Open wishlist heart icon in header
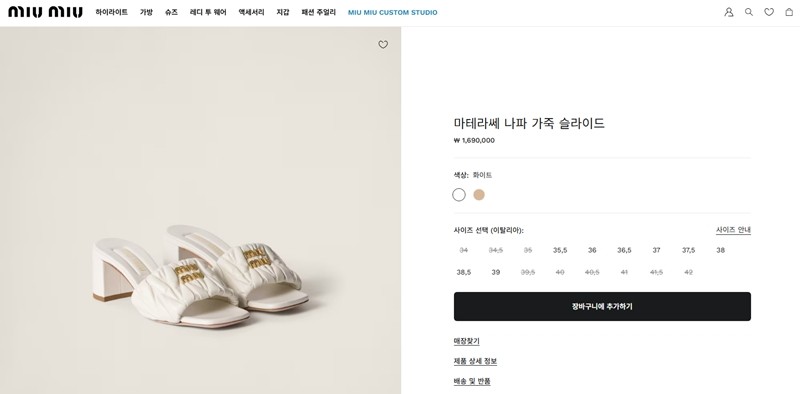Screen dimensions: 800x394 pyautogui.click(x=769, y=12)
